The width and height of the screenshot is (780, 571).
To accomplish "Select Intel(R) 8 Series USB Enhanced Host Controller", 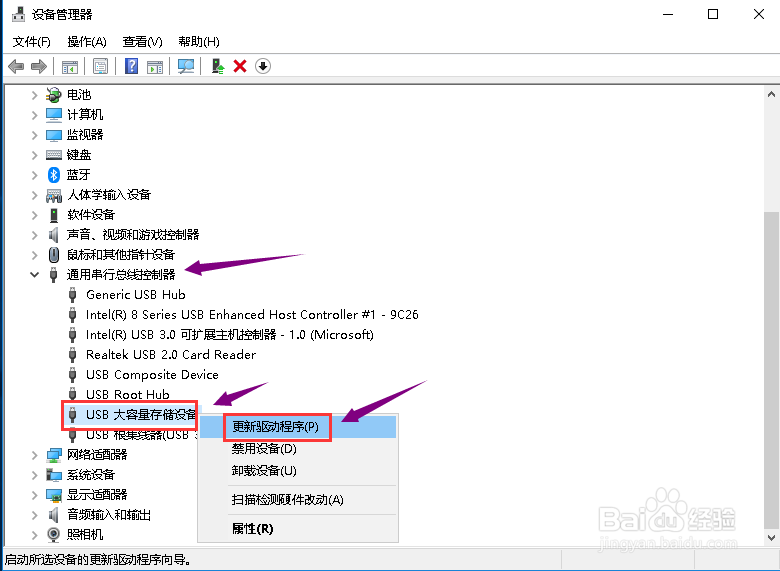I will coord(252,314).
